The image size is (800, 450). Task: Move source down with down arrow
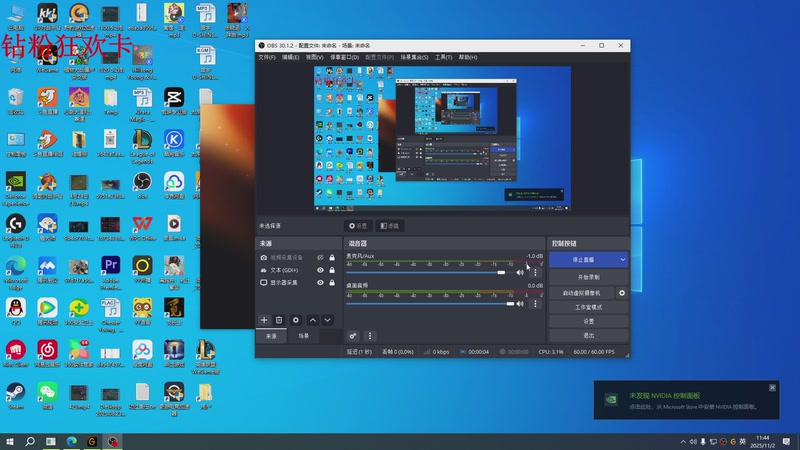click(x=328, y=320)
